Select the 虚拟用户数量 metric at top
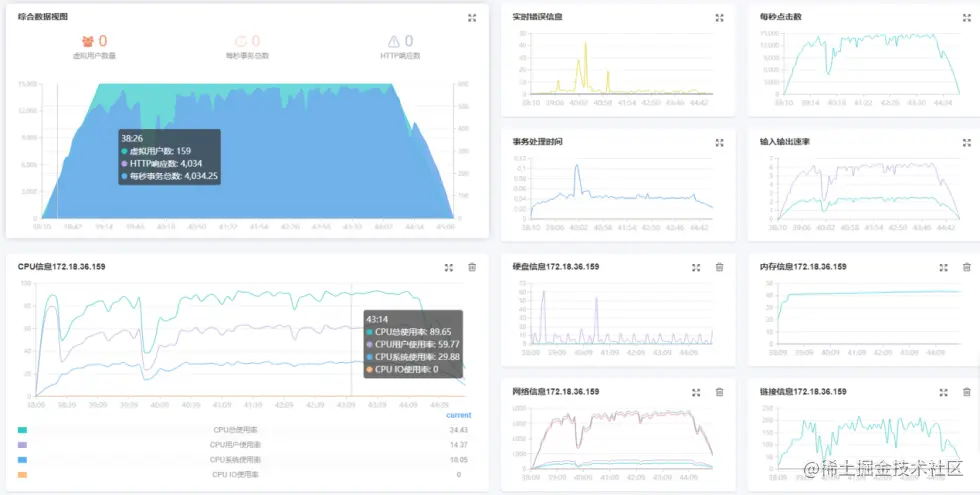The height and width of the screenshot is (495, 980). click(x=94, y=47)
